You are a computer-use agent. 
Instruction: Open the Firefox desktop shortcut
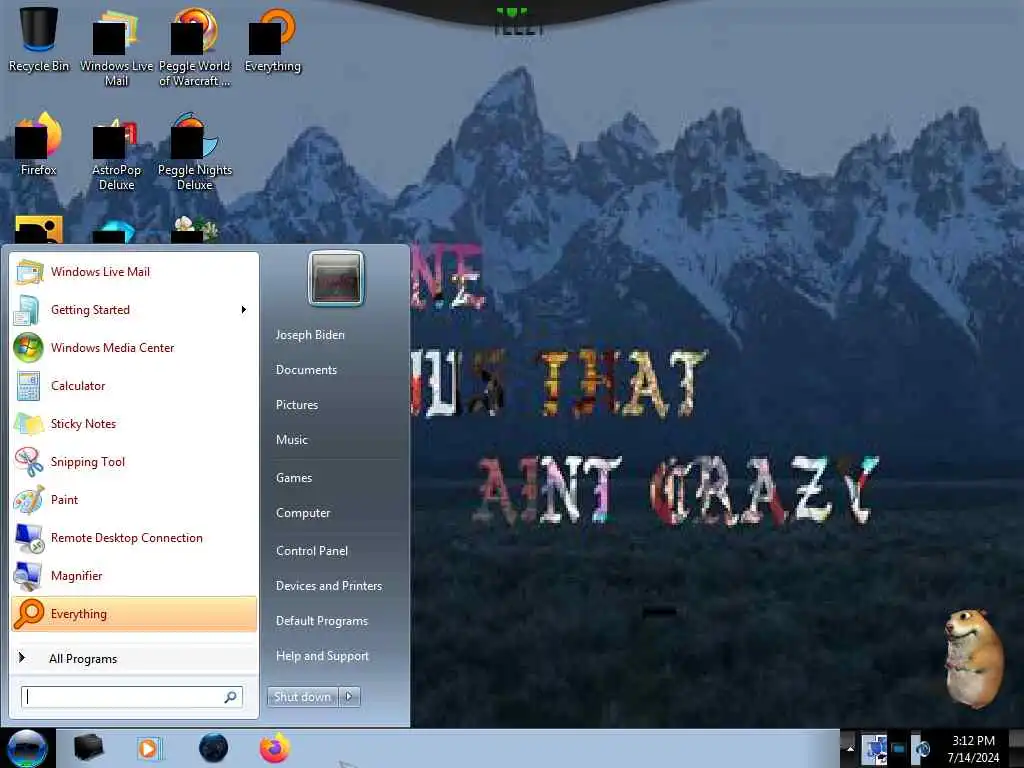(x=39, y=144)
